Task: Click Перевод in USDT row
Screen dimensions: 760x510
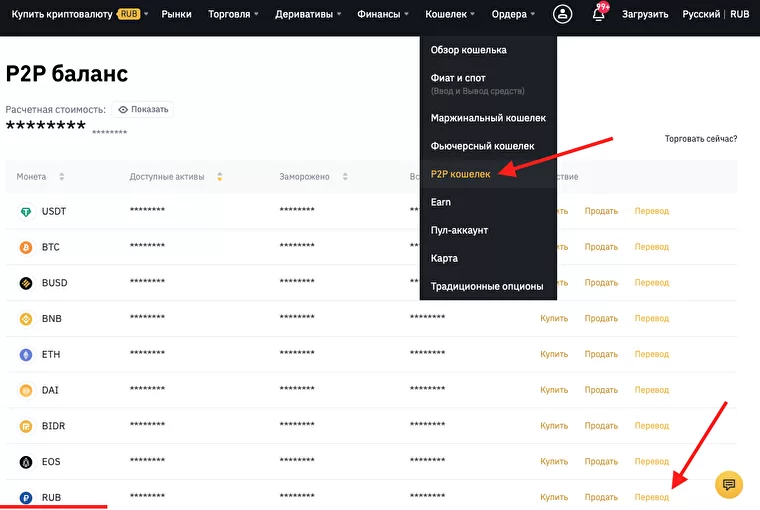Action: pyautogui.click(x=652, y=211)
